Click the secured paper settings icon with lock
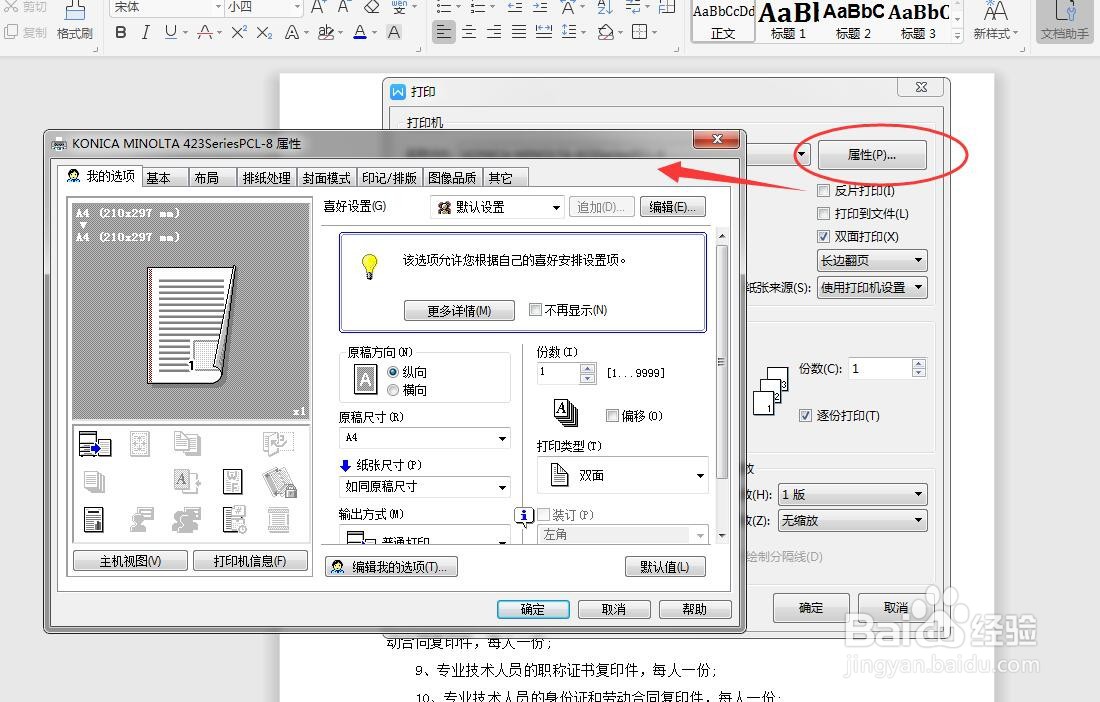 (278, 482)
